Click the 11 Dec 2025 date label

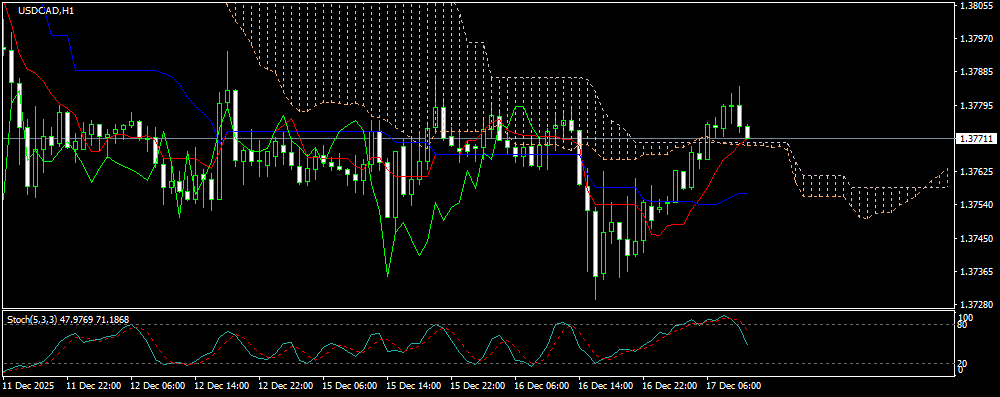(29, 386)
